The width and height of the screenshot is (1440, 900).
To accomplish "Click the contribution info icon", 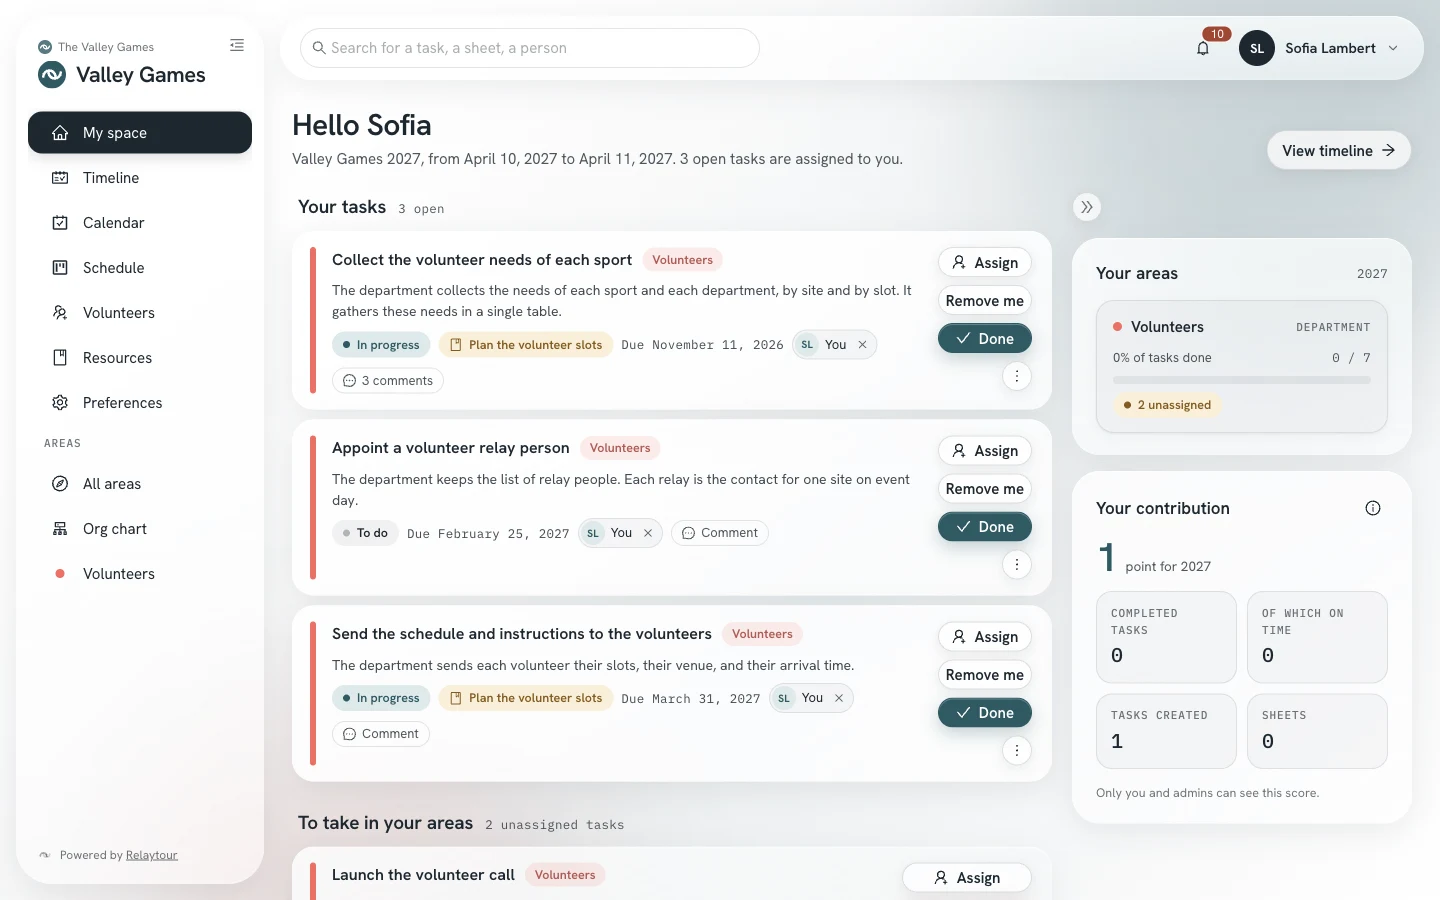I will click(x=1373, y=508).
